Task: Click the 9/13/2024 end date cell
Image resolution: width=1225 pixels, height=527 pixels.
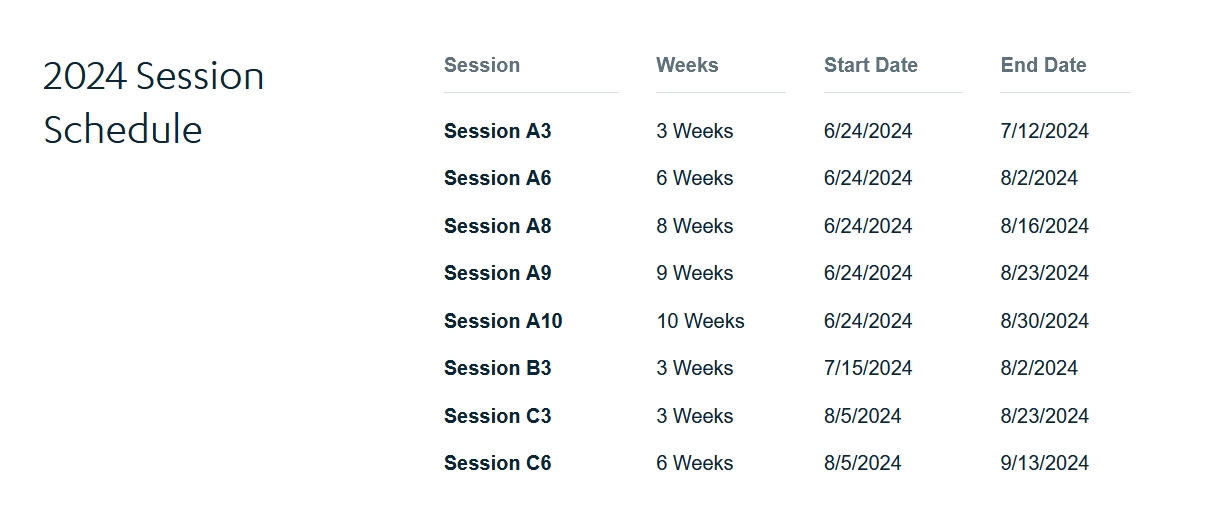Action: click(1044, 463)
